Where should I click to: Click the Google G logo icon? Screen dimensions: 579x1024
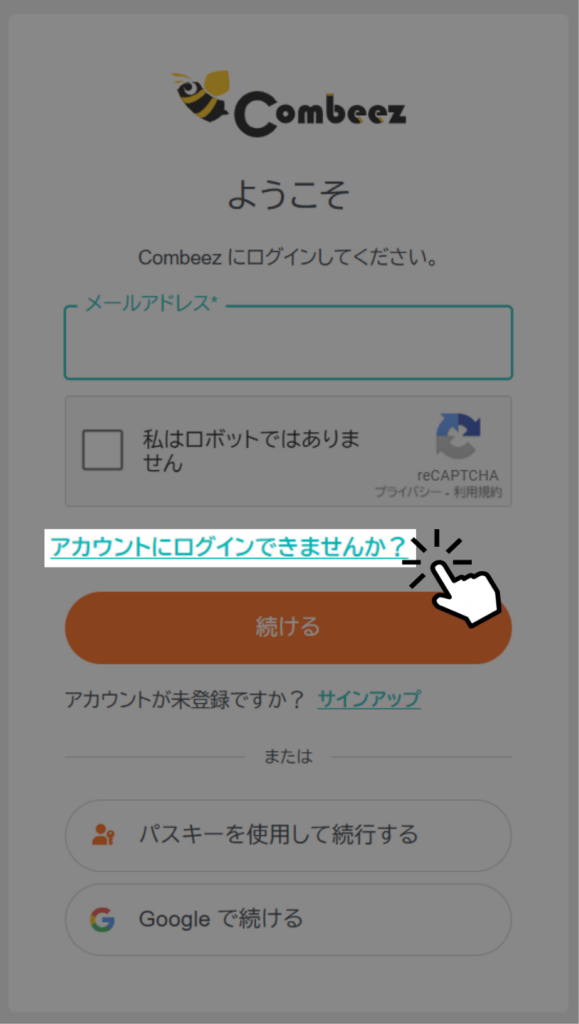[x=102, y=920]
